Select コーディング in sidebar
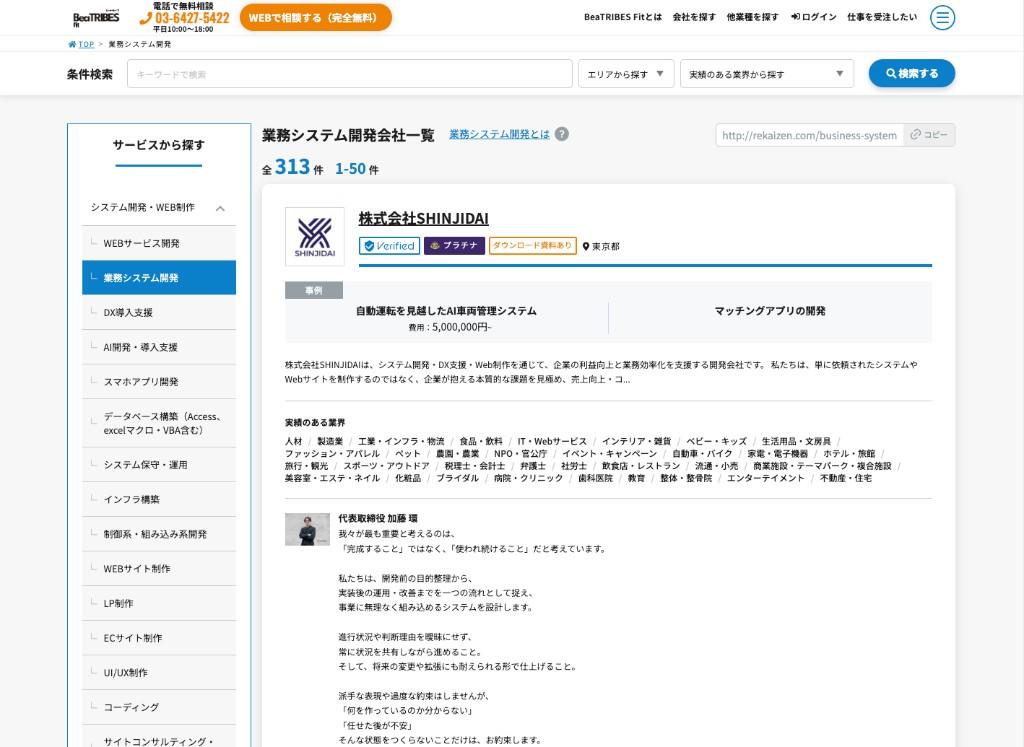 coord(159,707)
